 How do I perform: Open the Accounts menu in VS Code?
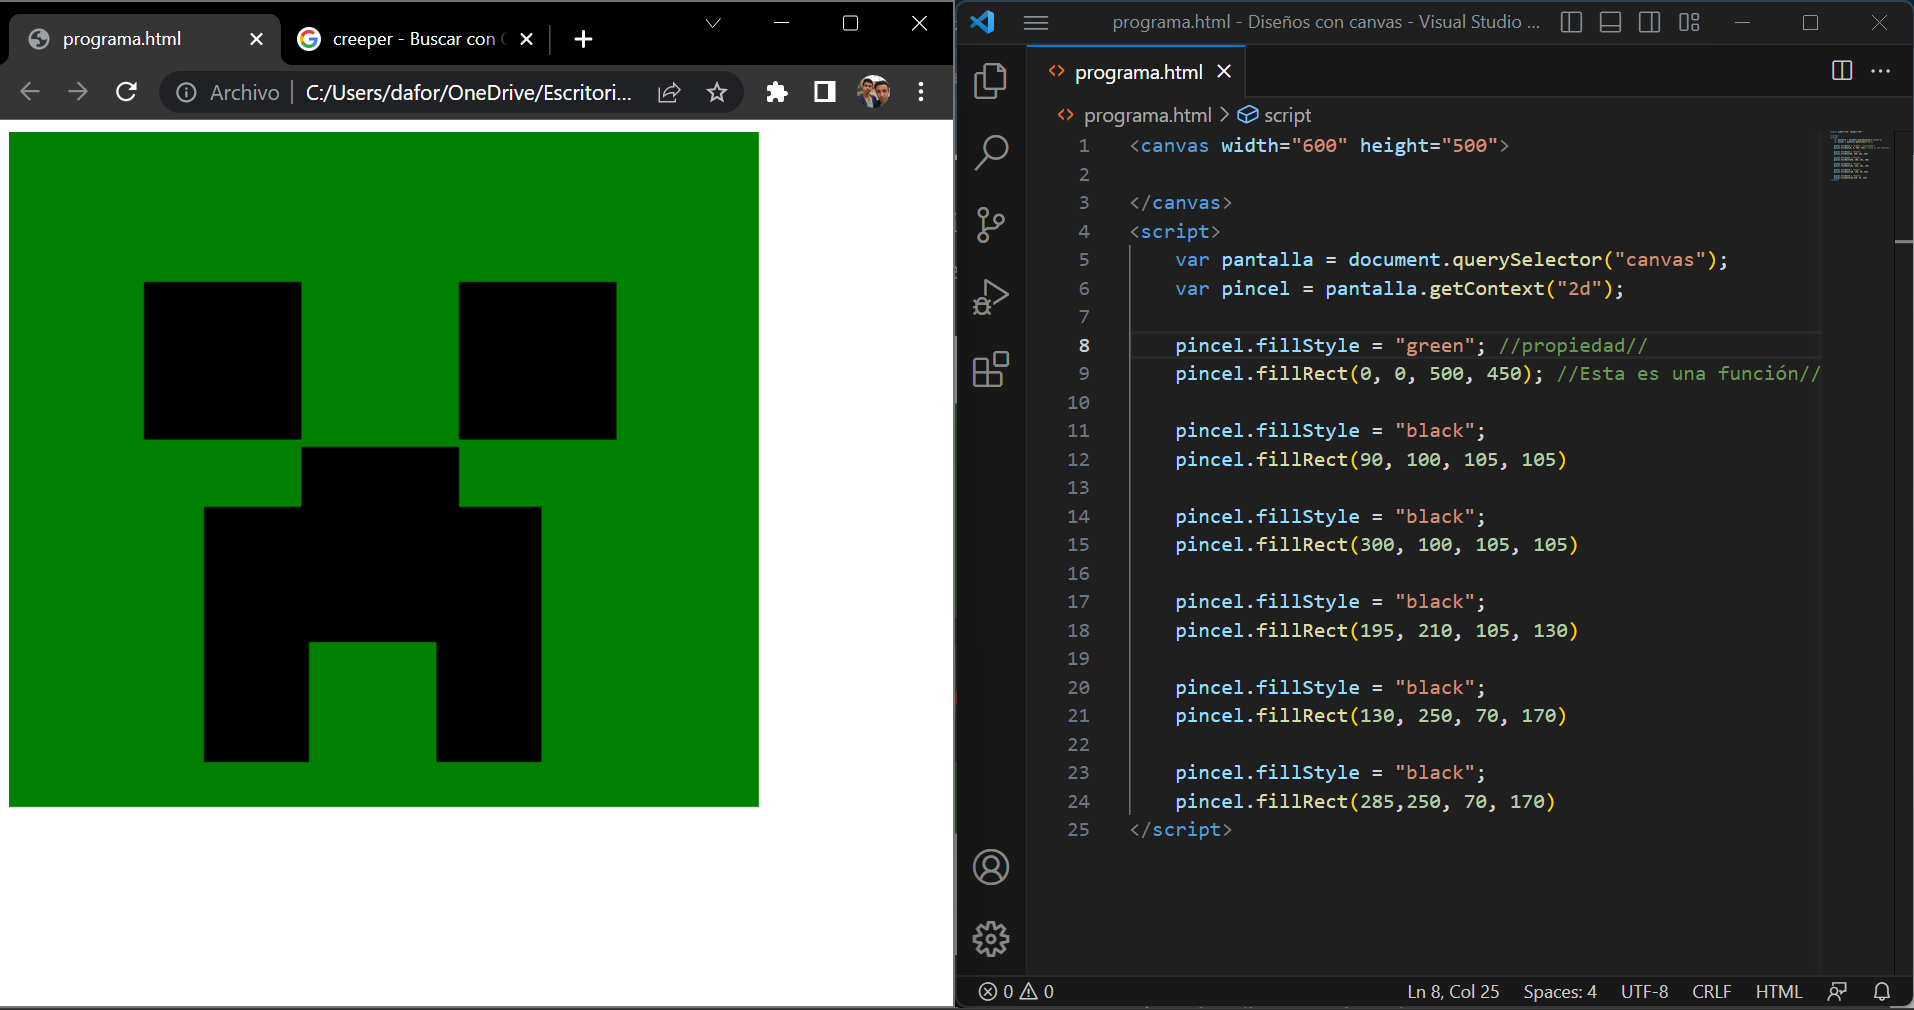click(991, 867)
